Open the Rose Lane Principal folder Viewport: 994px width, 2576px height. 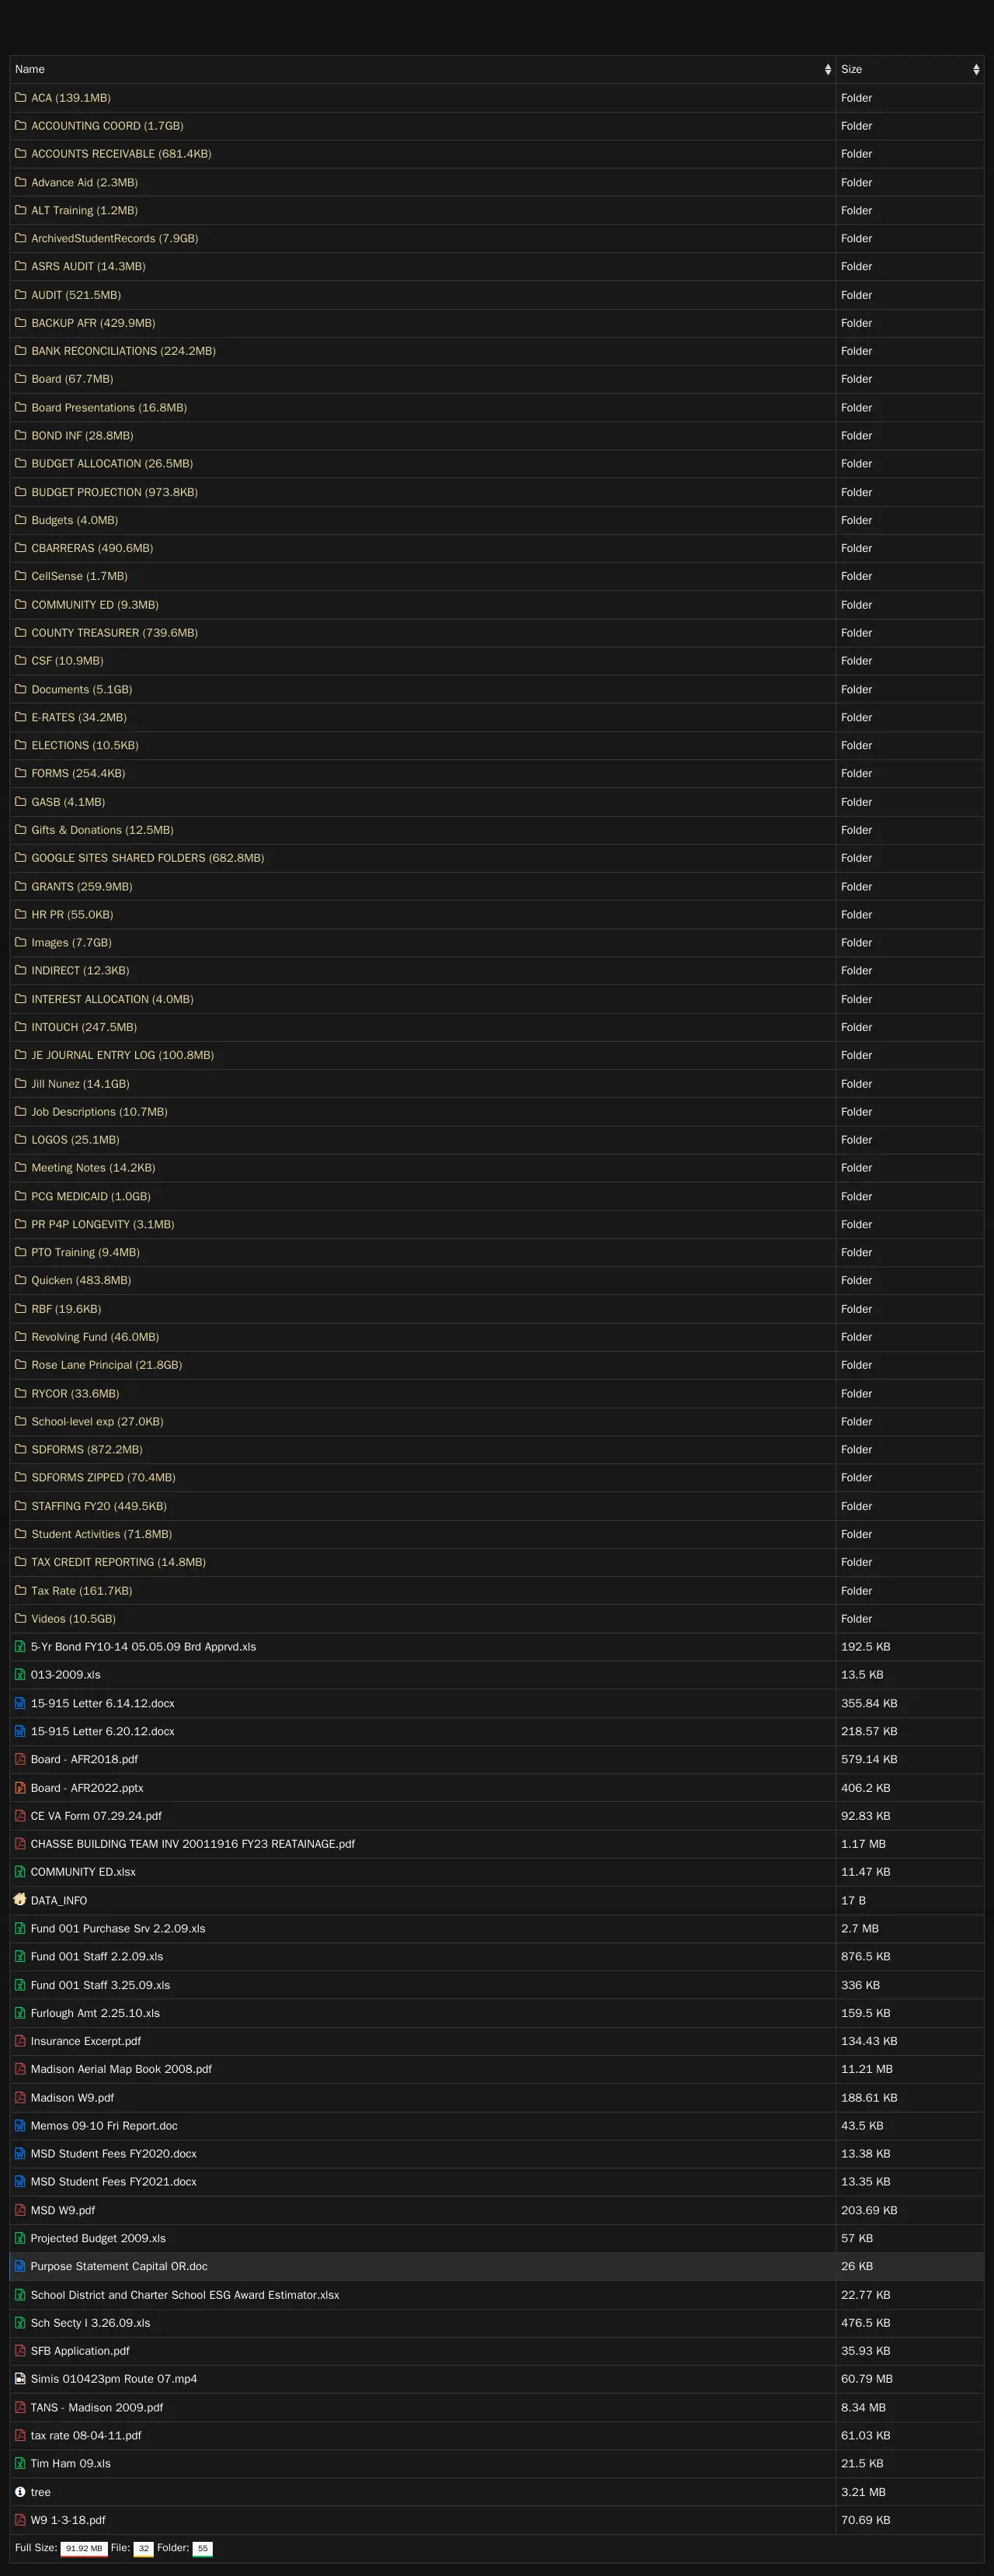click(106, 1365)
